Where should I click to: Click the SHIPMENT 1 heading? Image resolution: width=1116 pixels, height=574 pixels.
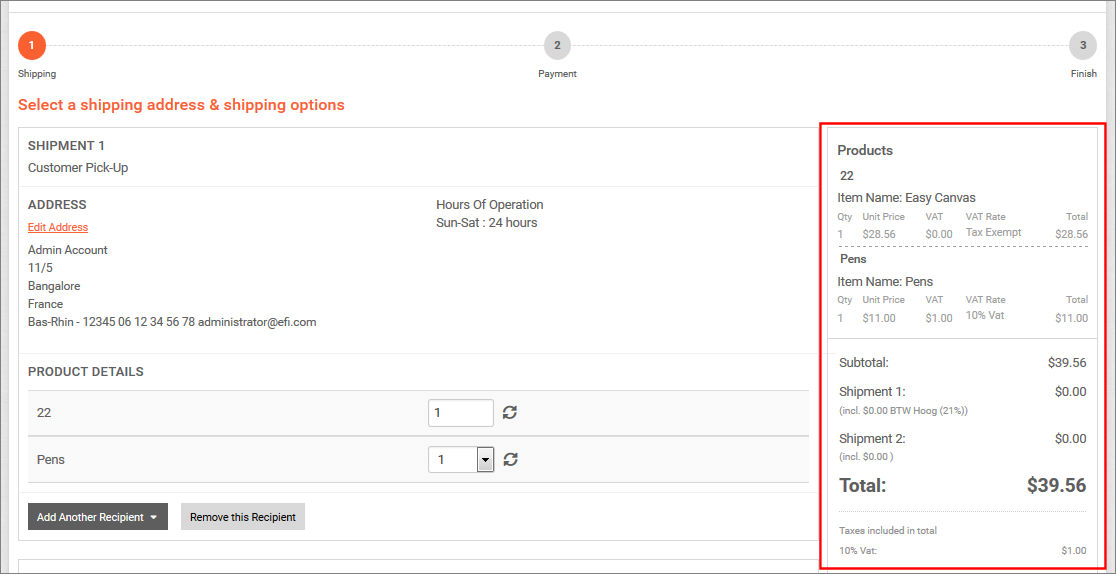(66, 146)
